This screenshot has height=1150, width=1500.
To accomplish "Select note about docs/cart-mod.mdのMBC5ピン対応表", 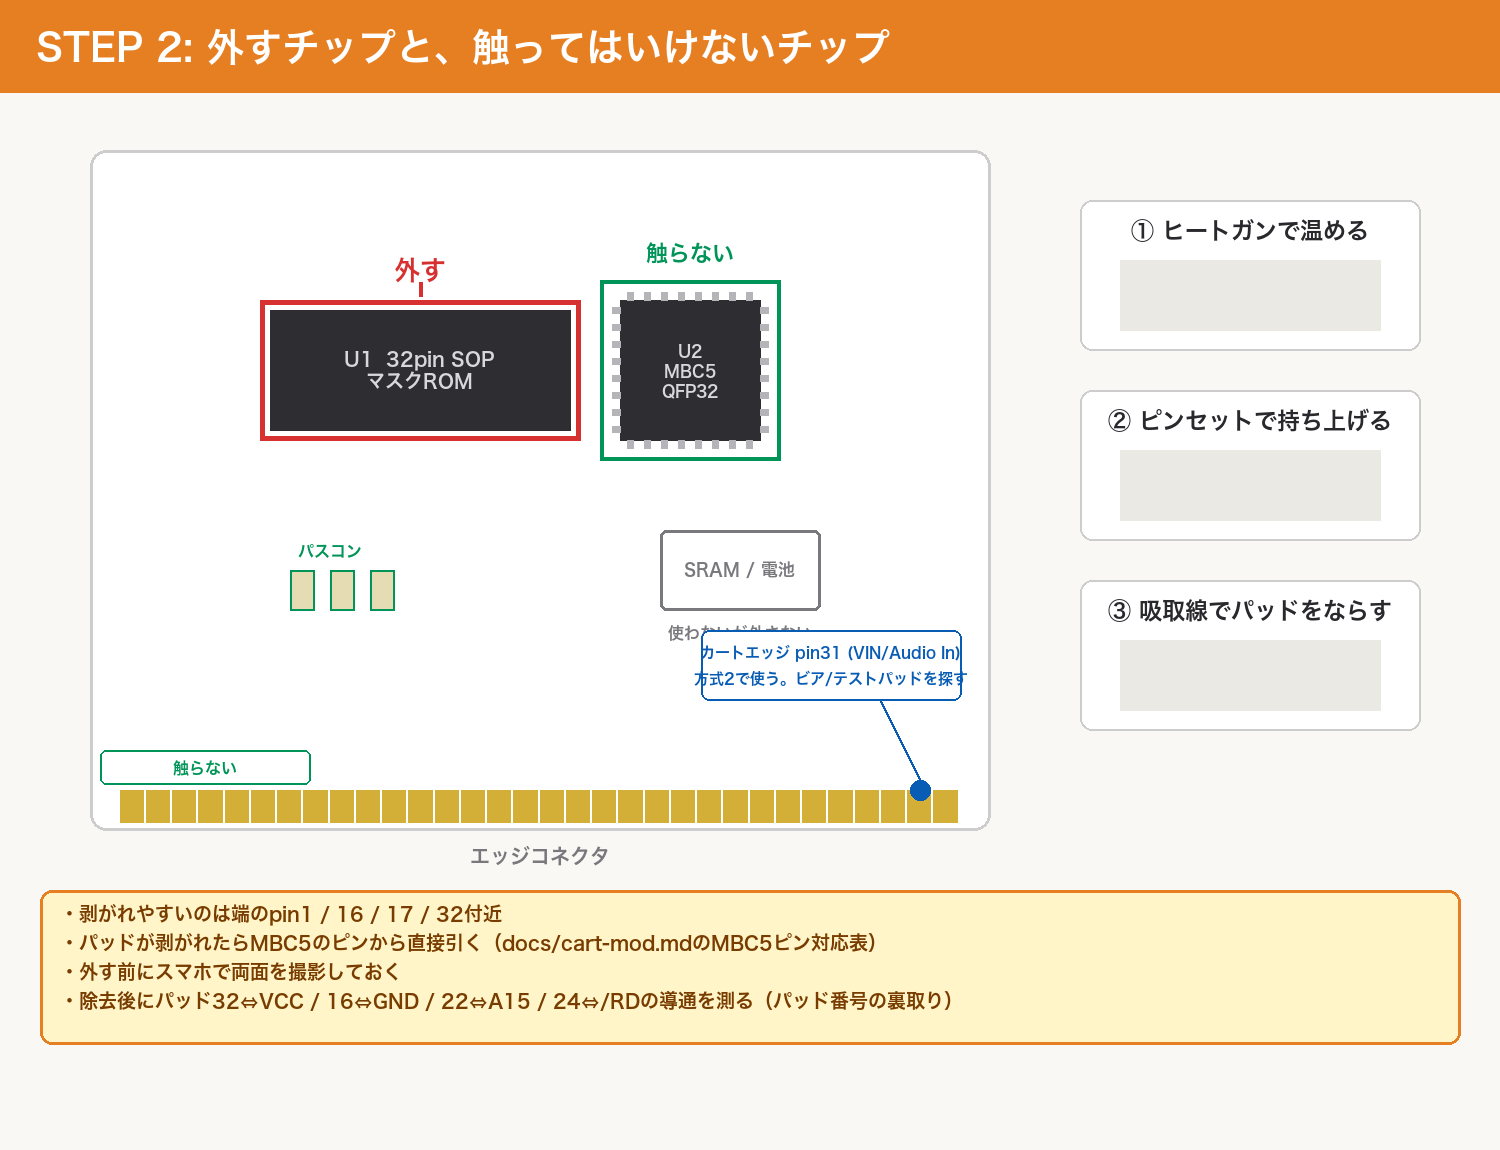I will click(x=470, y=943).
